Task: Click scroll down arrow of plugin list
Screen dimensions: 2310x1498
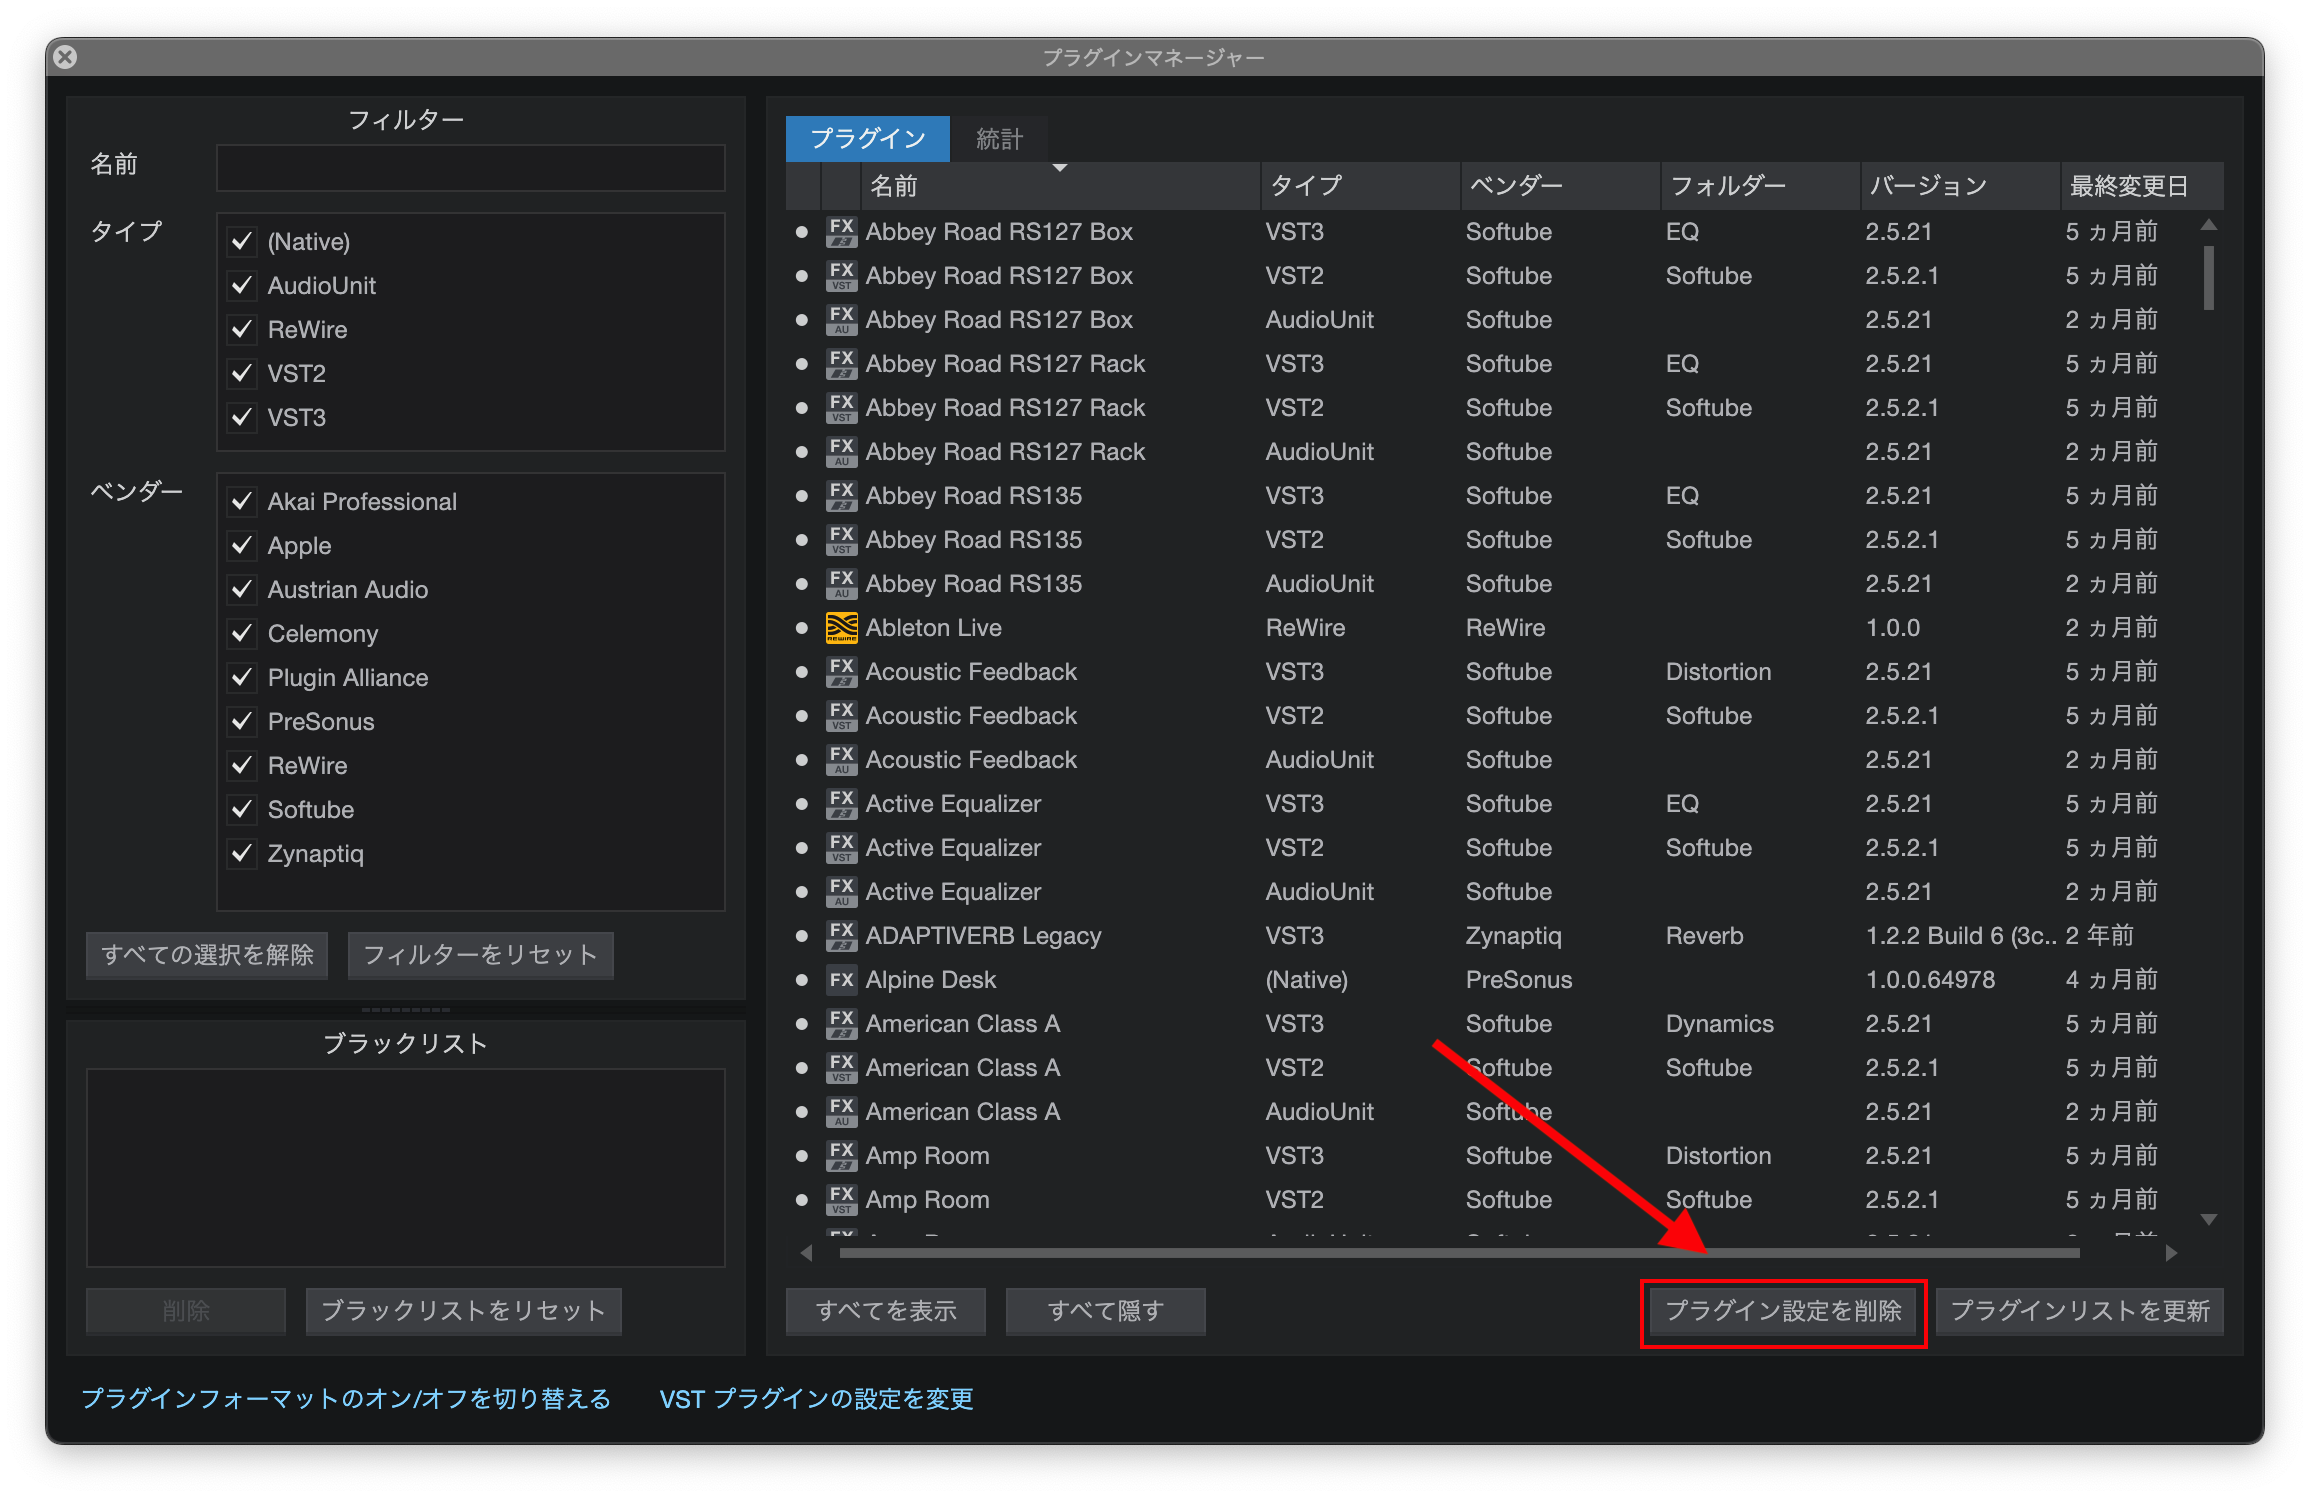Action: click(2209, 1219)
